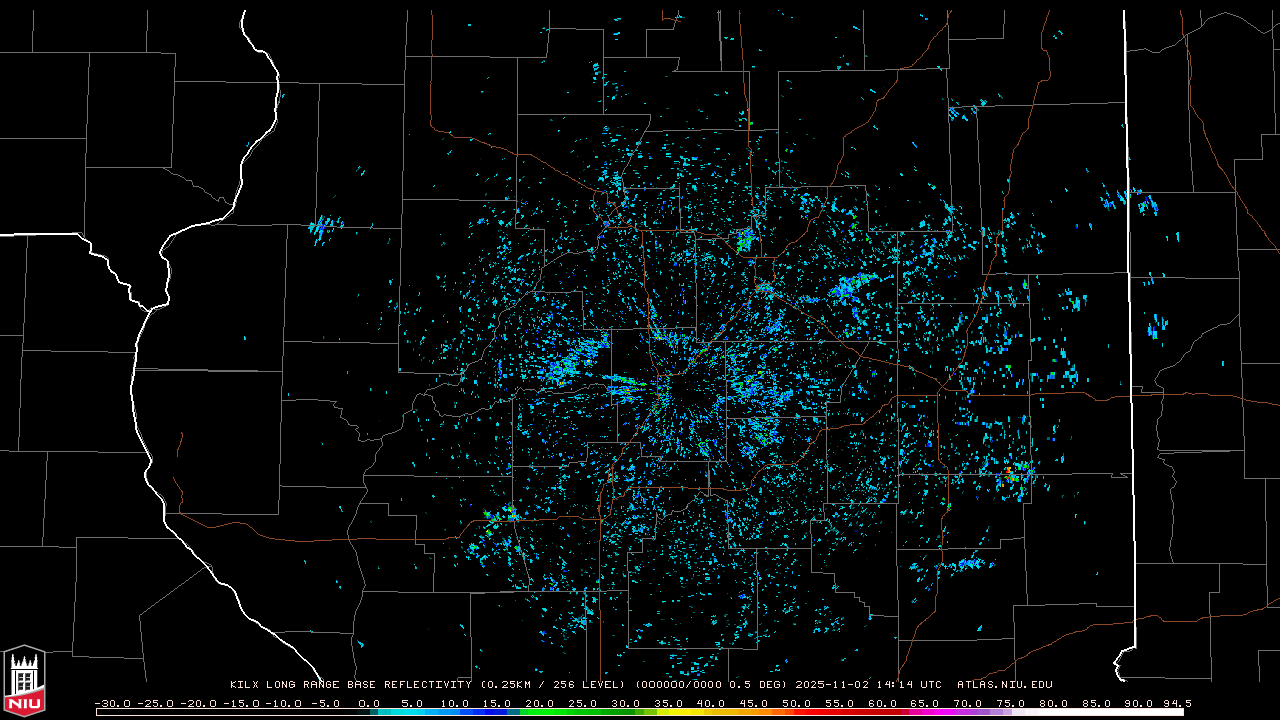Pick the magenta segment of the color bar

940,712
